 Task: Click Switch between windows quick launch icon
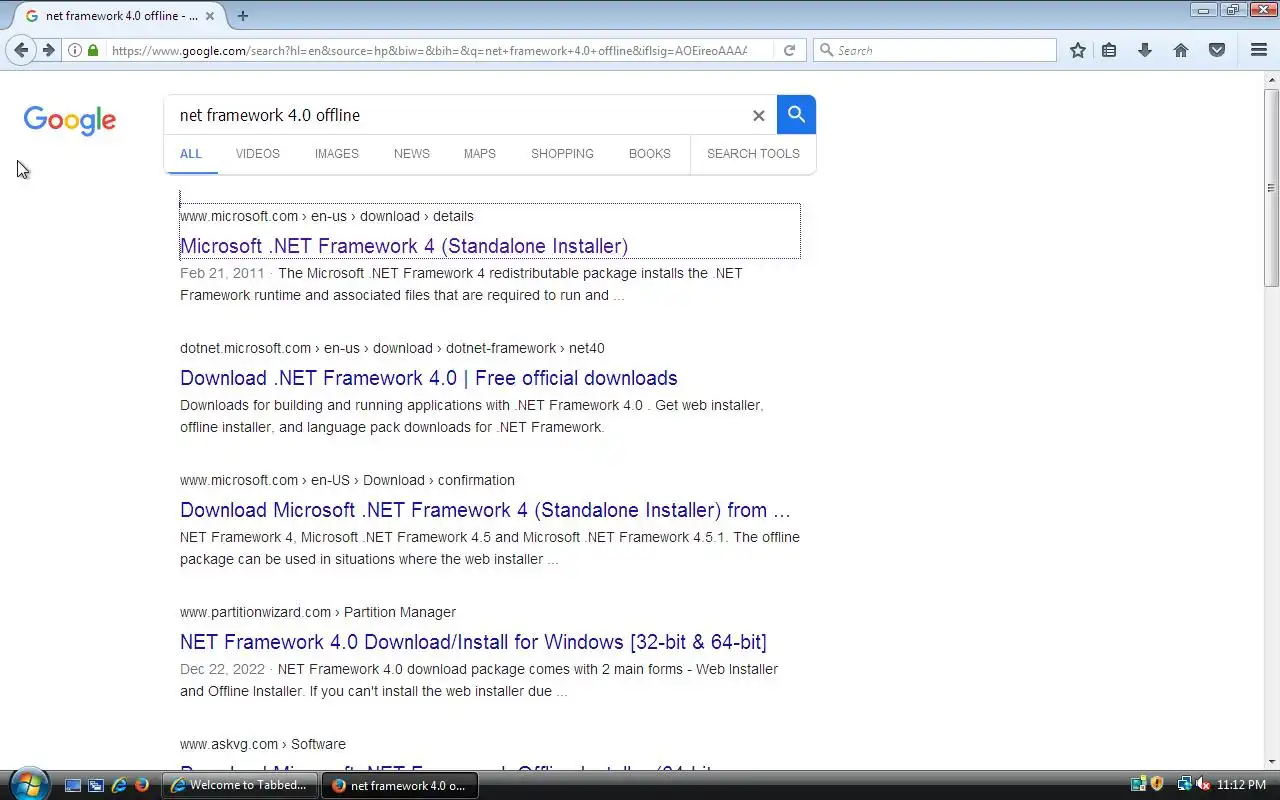(96, 785)
